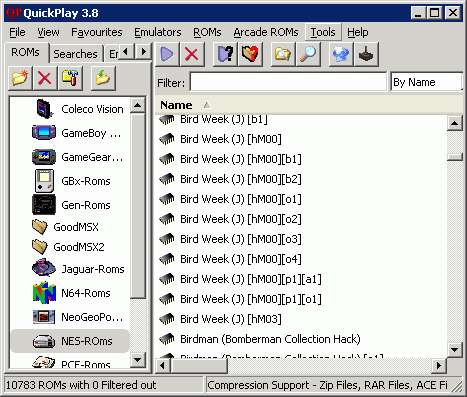
Task: Select the N64-Roms logo icon
Action: point(44,293)
